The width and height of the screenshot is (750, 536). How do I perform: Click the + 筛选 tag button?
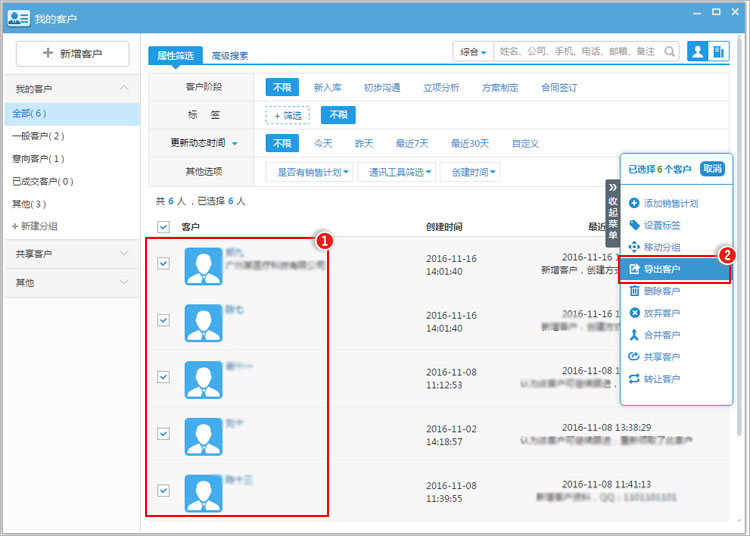coord(288,115)
